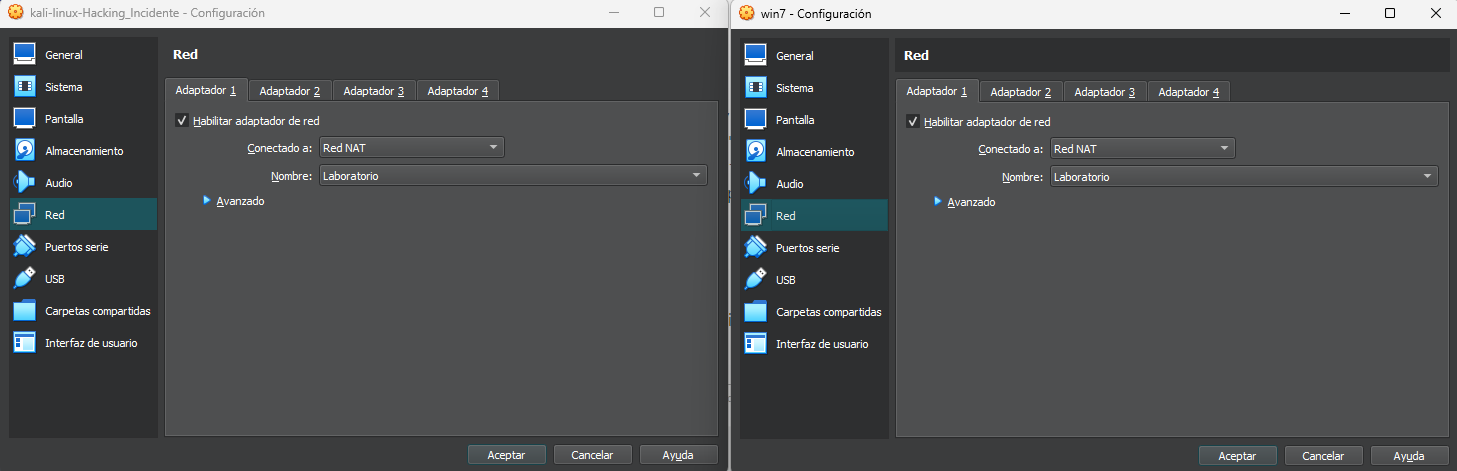The height and width of the screenshot is (471, 1457).
Task: Toggle Habilitar adaptador de red in kali-linux
Action: (182, 121)
